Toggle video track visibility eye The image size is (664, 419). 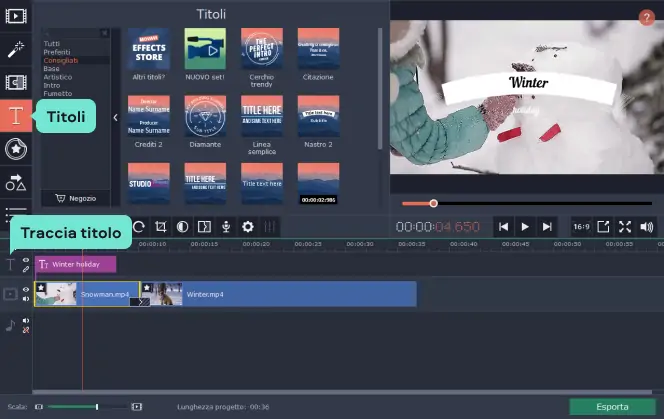26,289
